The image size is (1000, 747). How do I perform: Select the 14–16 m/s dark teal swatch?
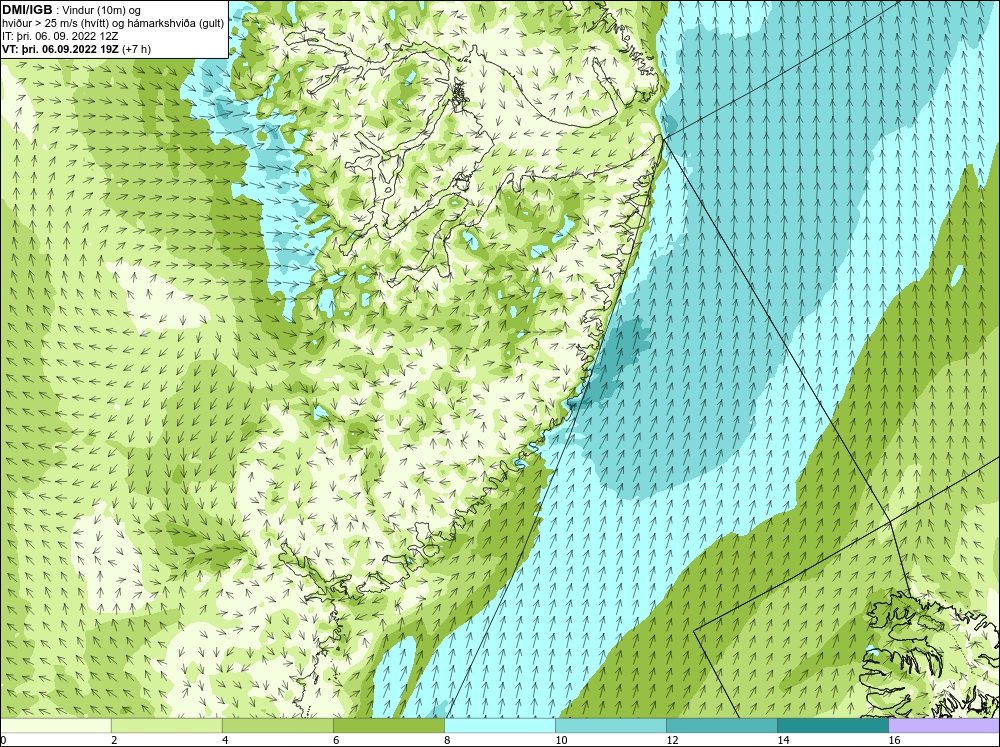click(832, 725)
